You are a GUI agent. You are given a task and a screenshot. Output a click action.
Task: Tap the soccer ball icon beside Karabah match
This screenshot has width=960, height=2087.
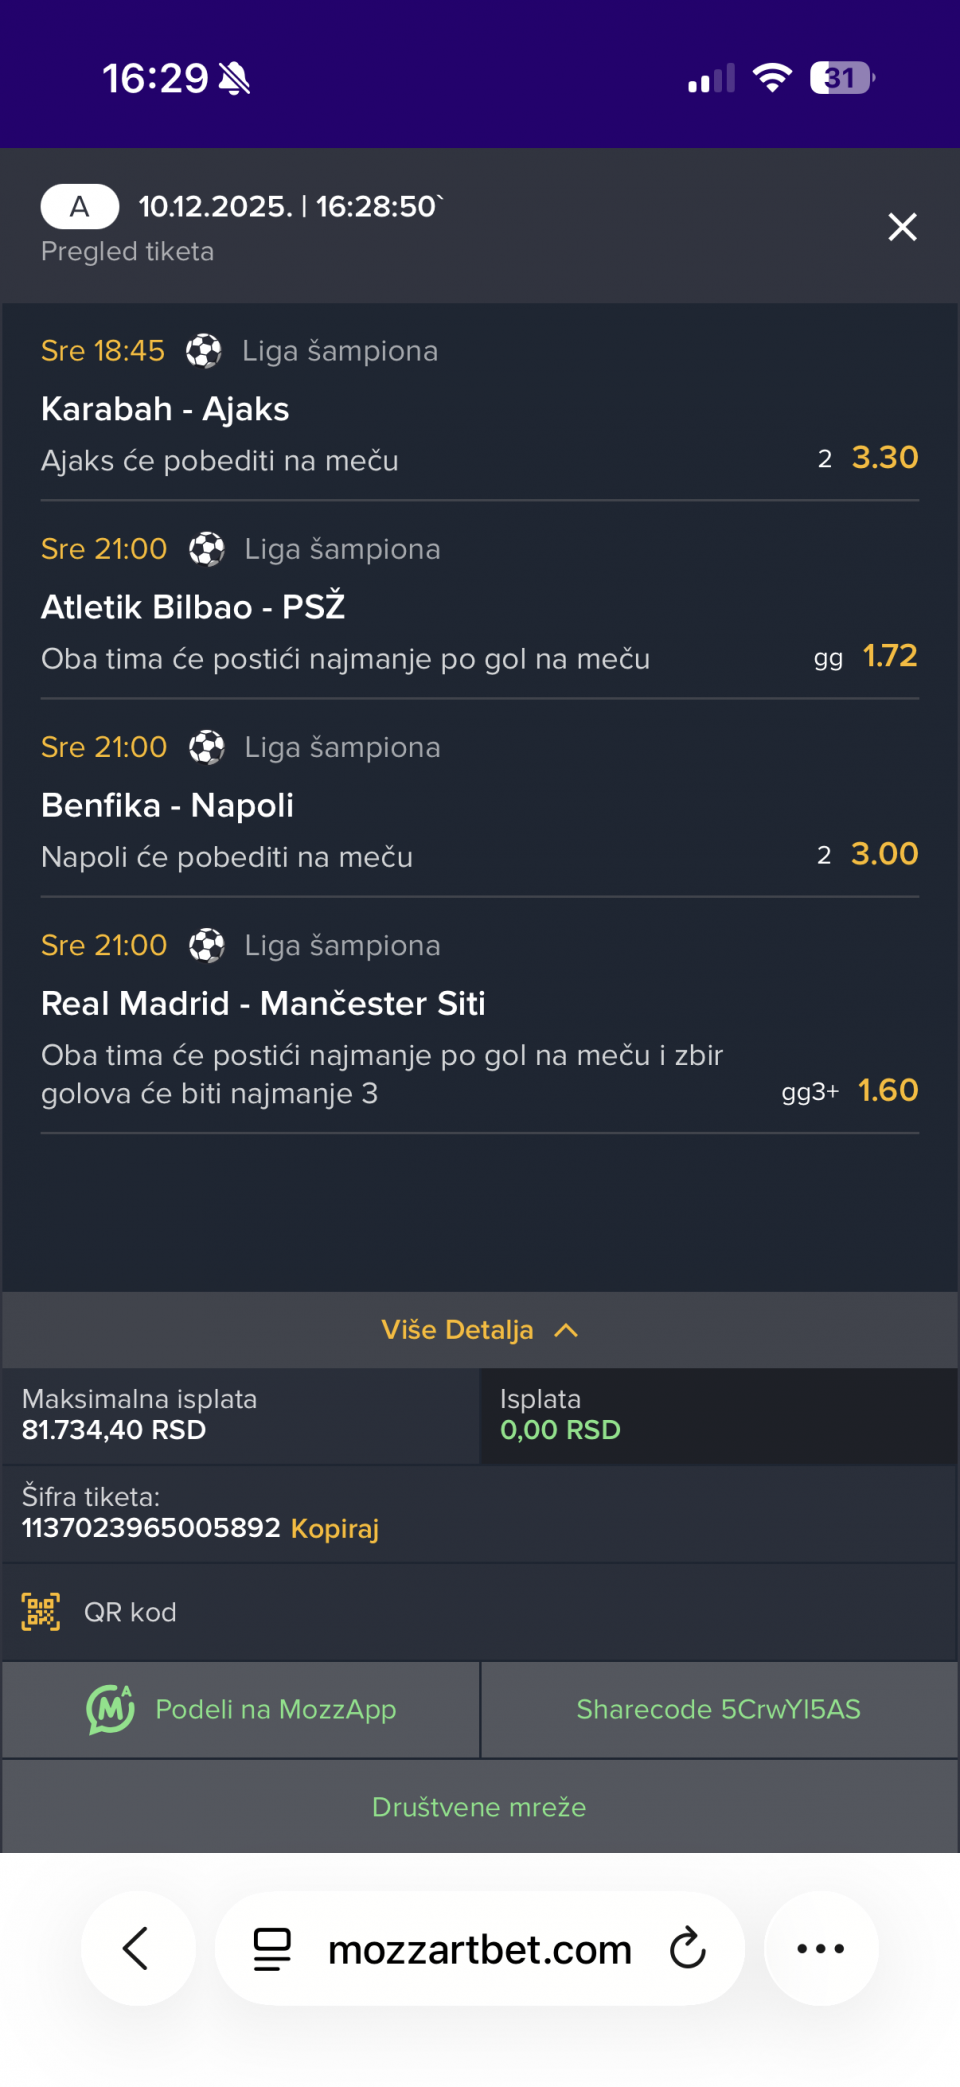point(204,351)
